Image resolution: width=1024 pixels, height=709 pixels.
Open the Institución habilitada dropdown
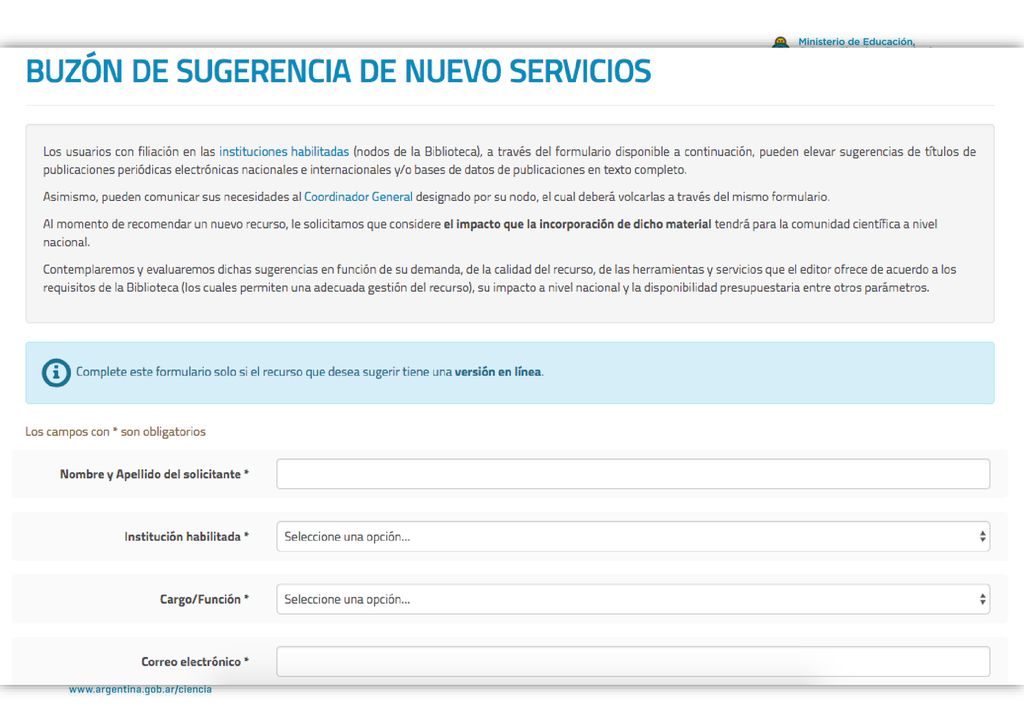(x=633, y=537)
